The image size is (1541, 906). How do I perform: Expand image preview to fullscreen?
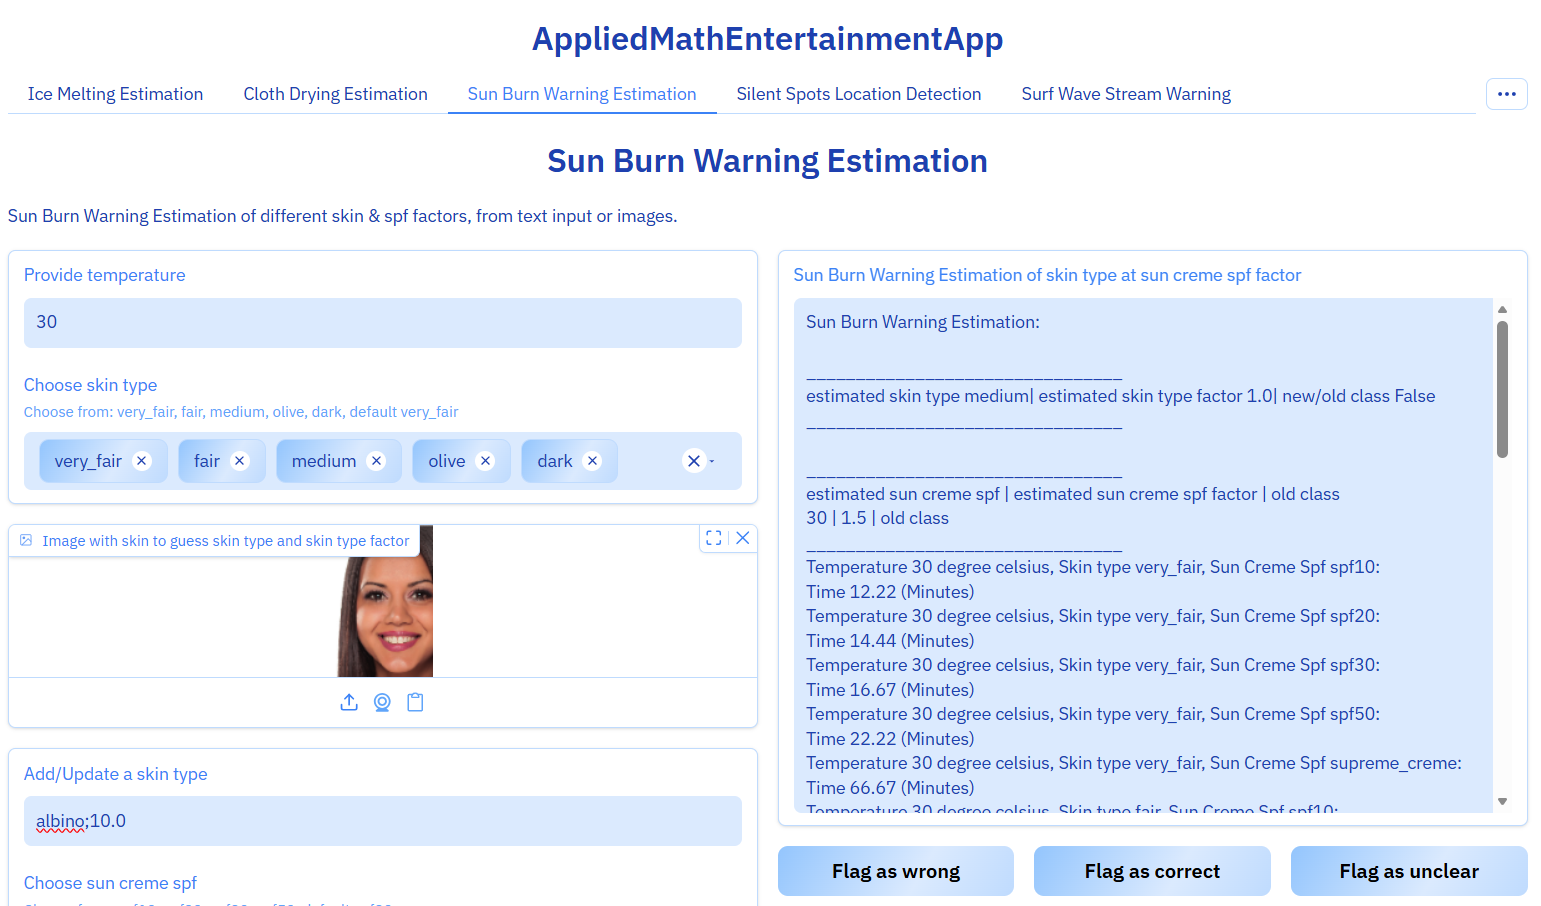pos(713,538)
